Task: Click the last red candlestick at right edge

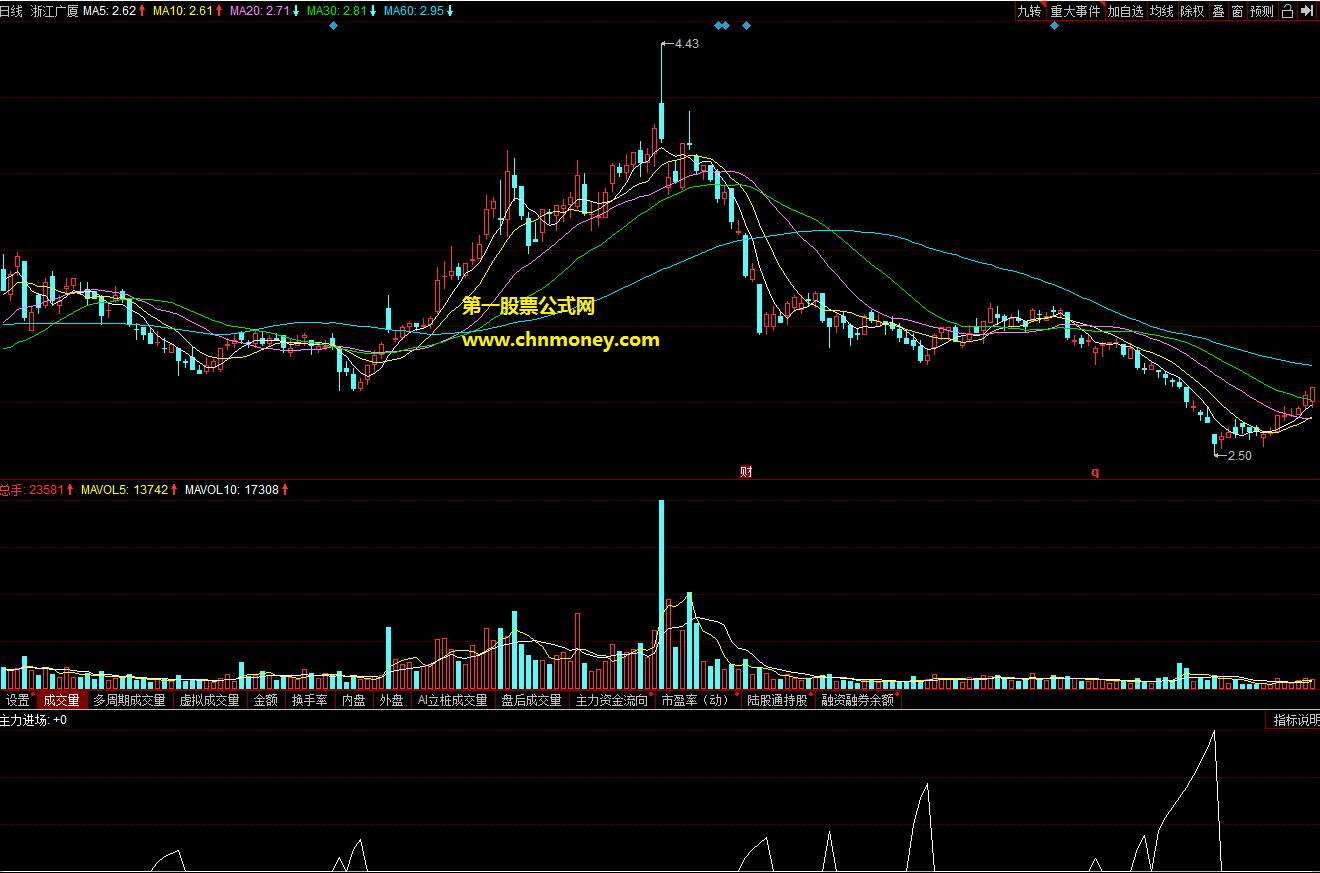Action: tap(1313, 396)
